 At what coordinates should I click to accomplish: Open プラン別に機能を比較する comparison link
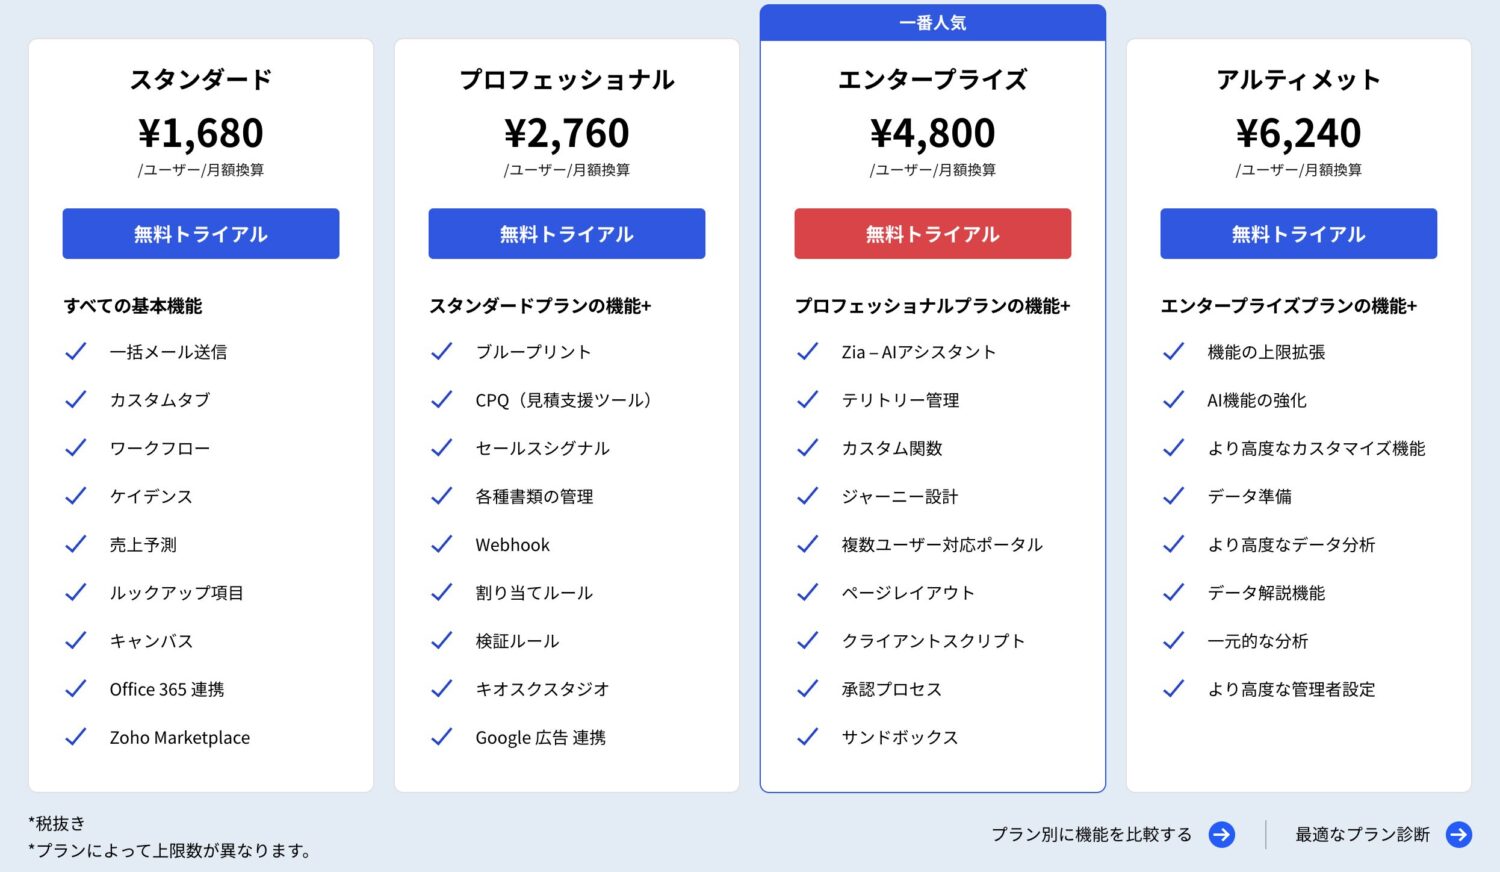(x=1092, y=833)
